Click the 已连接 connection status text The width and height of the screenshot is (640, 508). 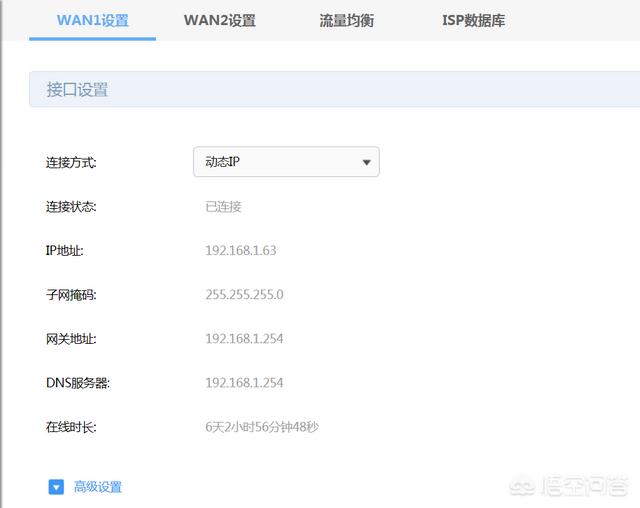(223, 207)
